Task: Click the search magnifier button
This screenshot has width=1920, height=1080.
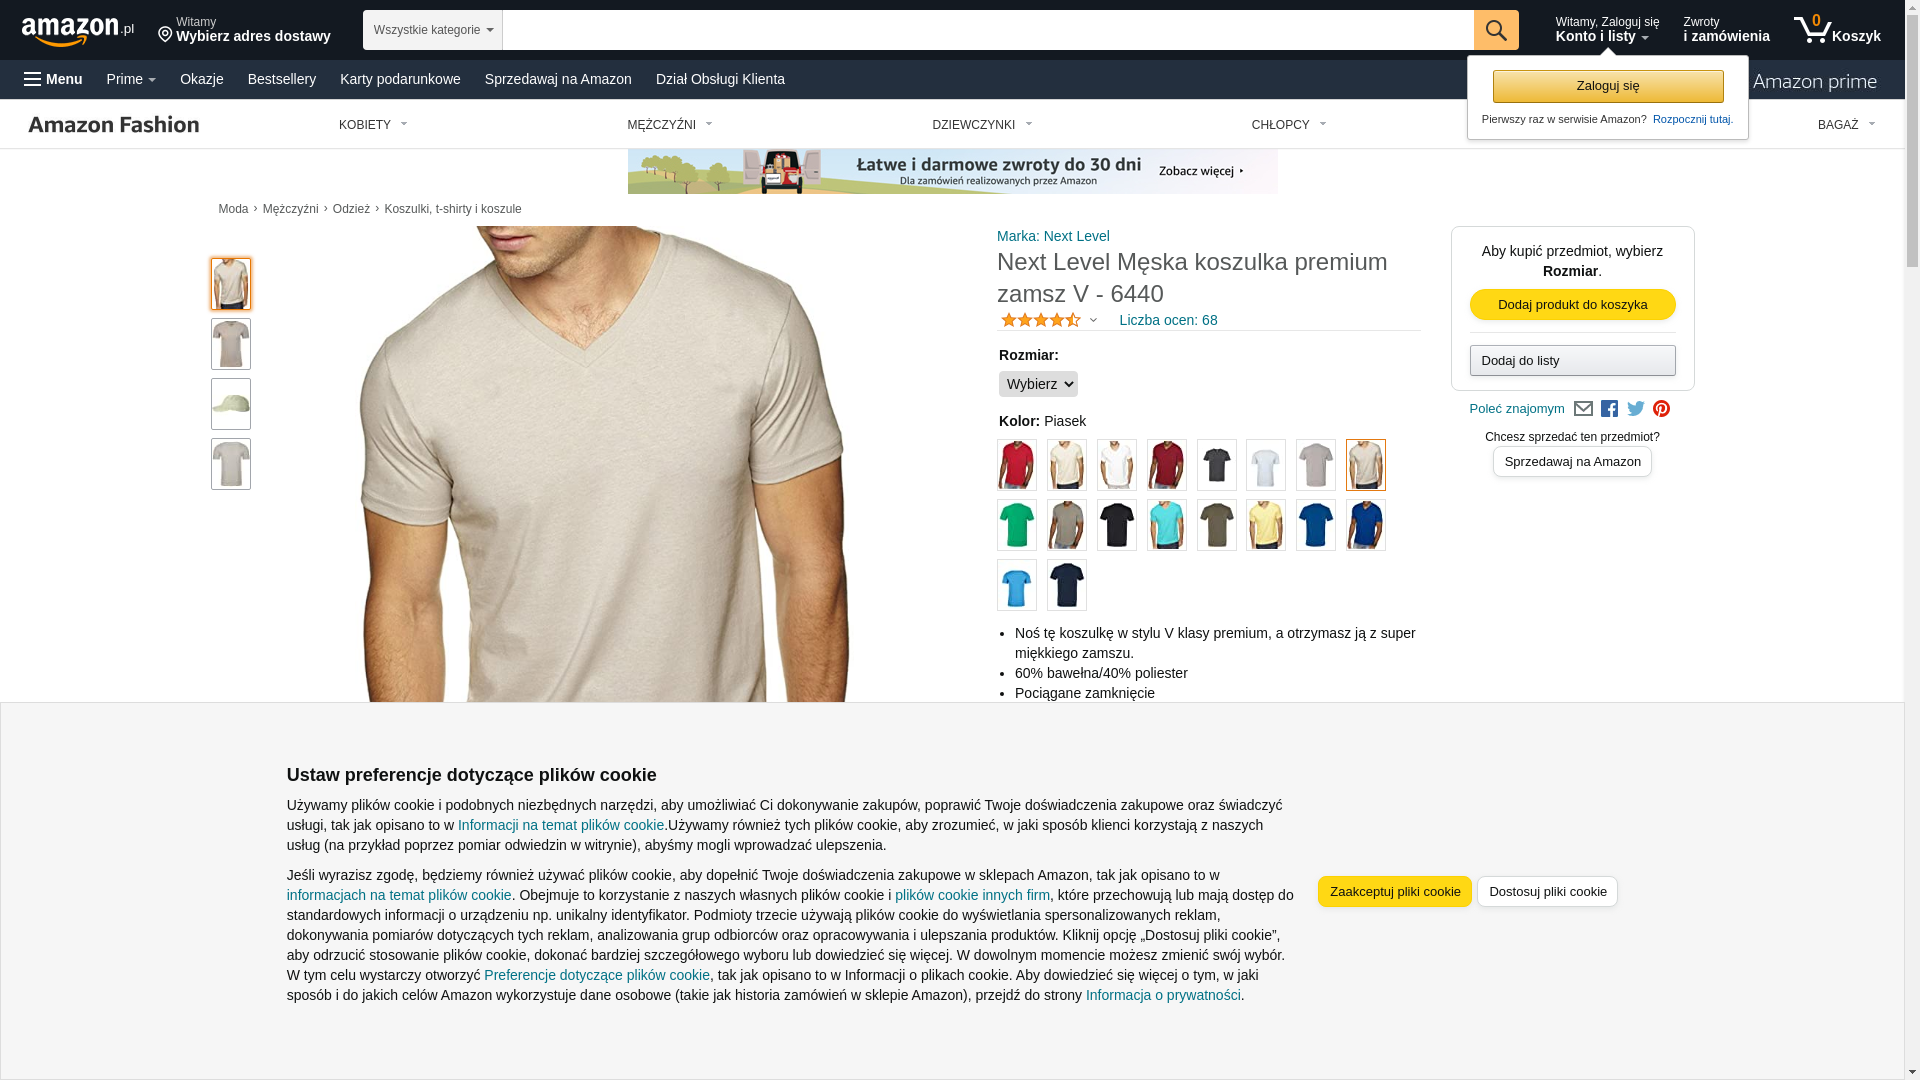Action: tap(1496, 30)
